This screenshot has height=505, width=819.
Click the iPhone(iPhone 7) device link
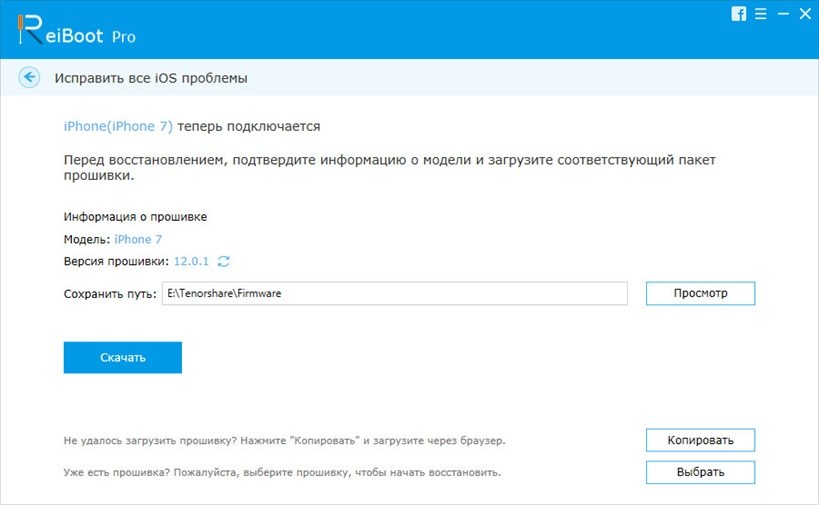(x=118, y=127)
